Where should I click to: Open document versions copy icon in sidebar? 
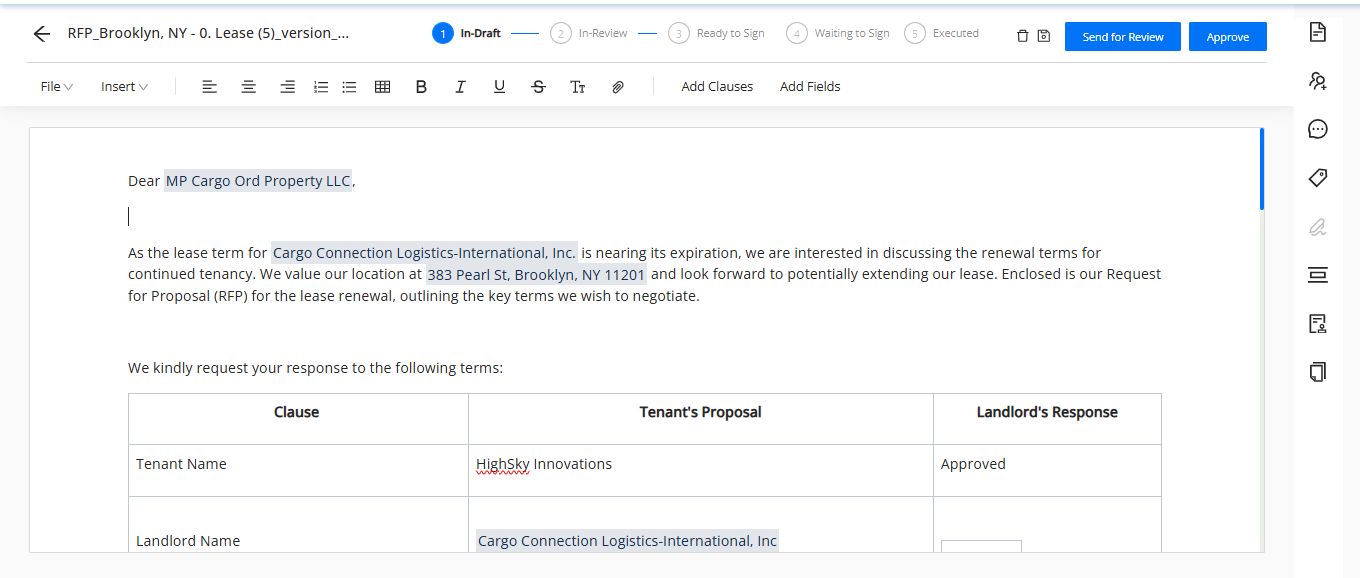pos(1318,372)
